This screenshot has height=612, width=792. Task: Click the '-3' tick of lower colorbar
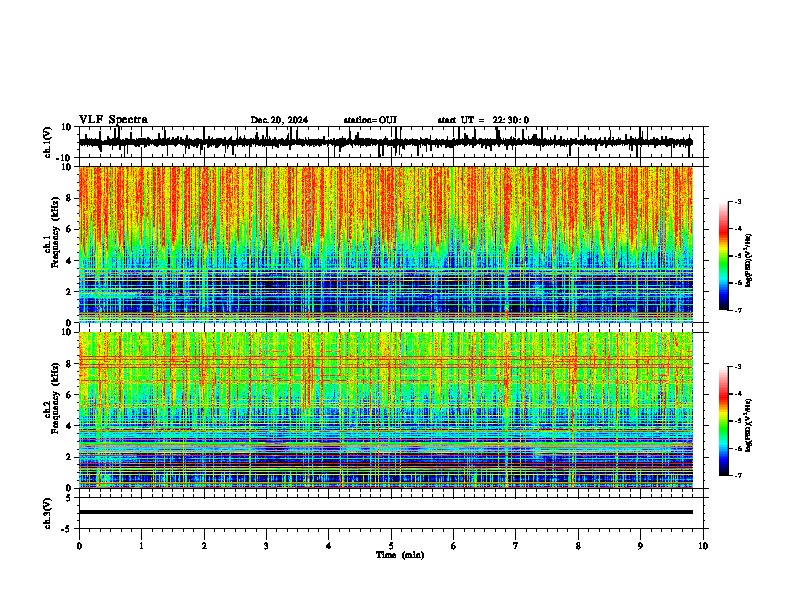pos(737,367)
